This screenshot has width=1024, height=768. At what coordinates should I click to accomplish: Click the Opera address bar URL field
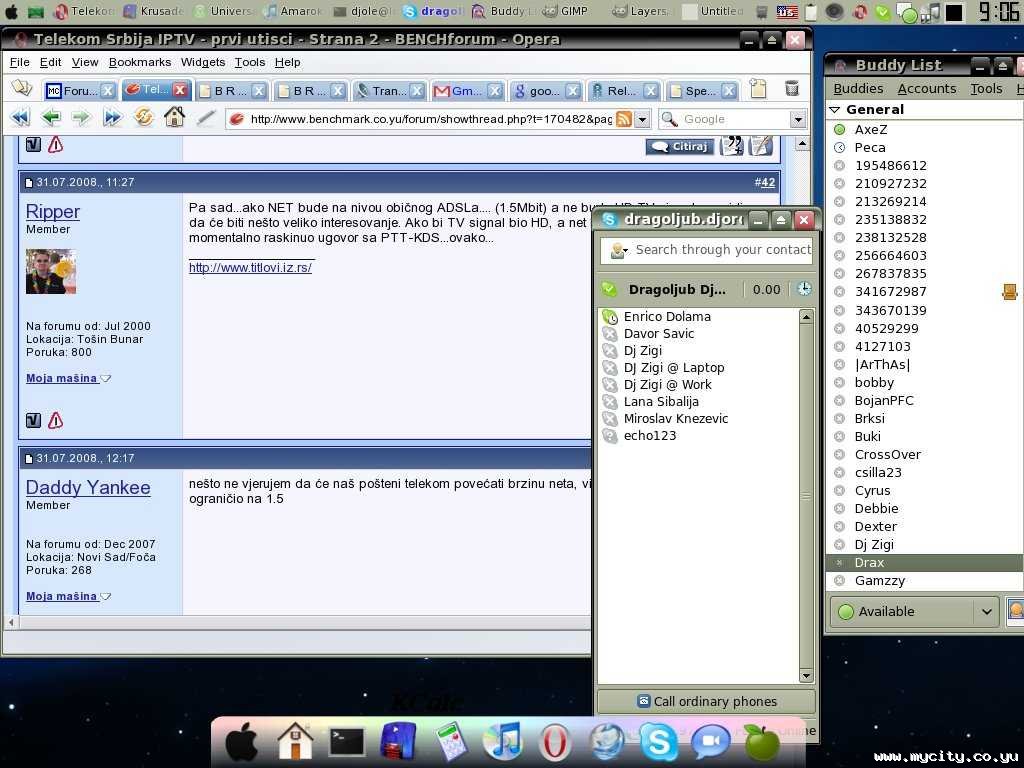(x=430, y=119)
